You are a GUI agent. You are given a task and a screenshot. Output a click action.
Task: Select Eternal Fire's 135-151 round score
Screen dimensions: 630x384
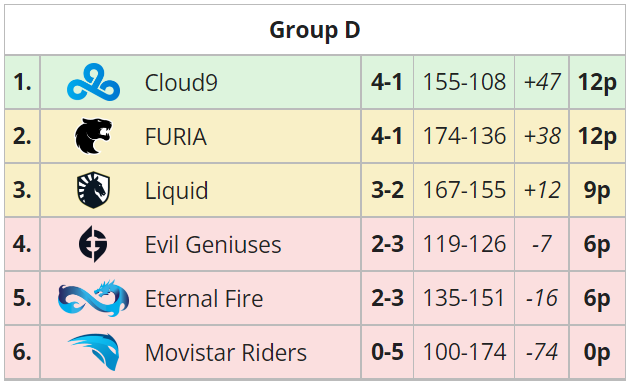tap(464, 298)
